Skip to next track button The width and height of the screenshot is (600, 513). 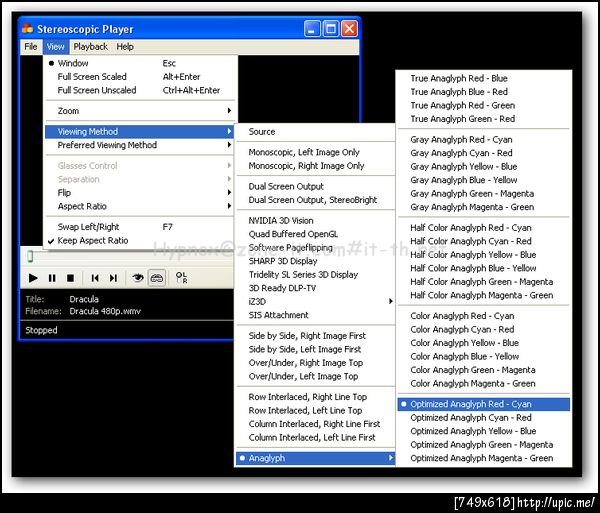[x=113, y=278]
